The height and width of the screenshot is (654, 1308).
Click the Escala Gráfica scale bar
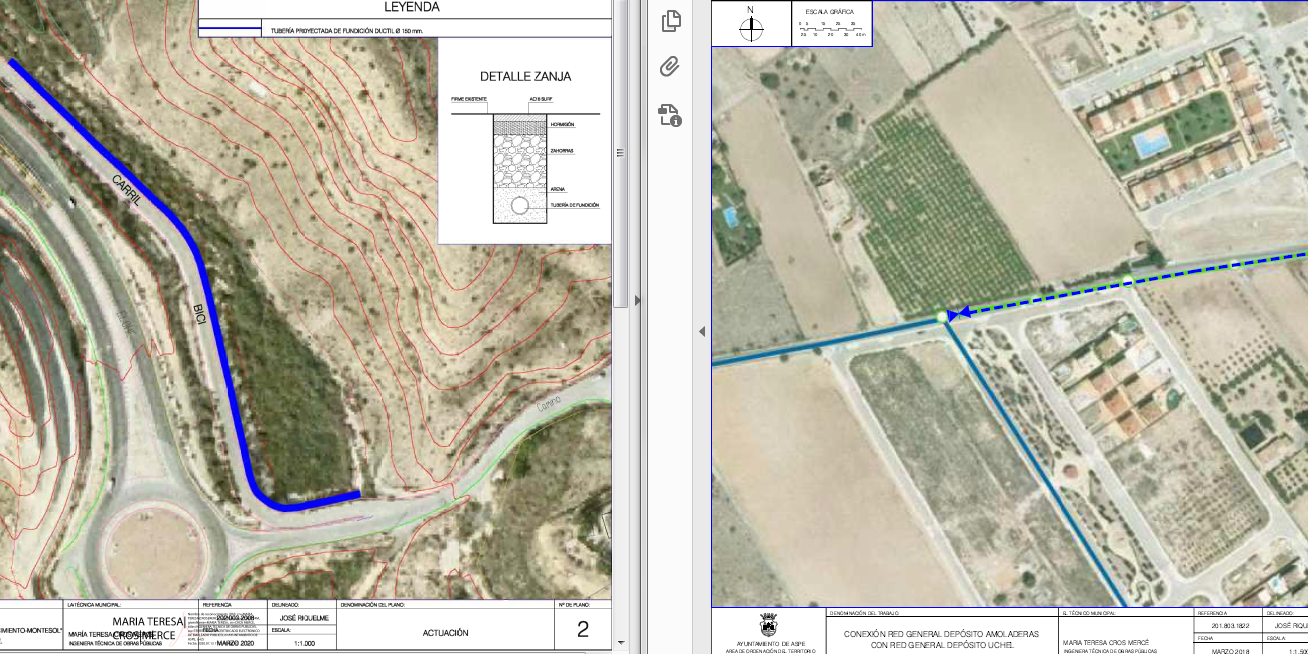point(832,28)
